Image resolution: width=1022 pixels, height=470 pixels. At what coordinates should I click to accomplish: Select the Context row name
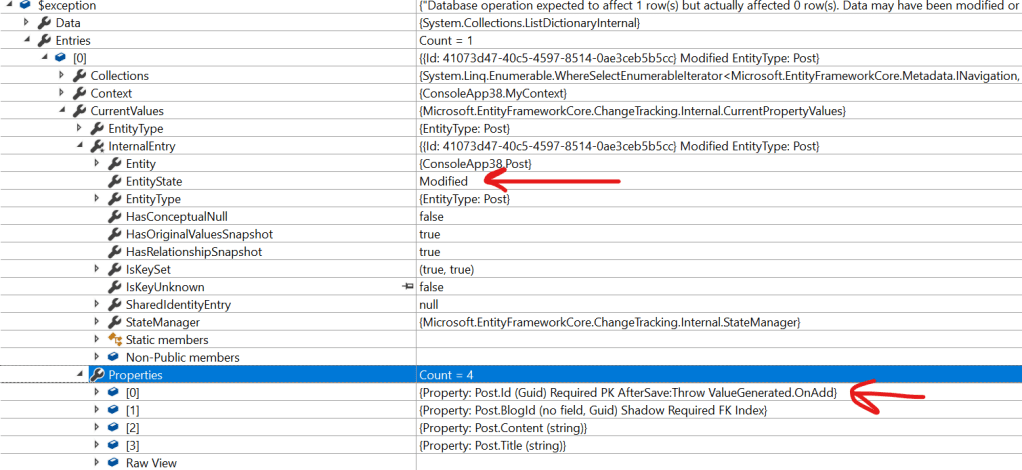pos(110,93)
